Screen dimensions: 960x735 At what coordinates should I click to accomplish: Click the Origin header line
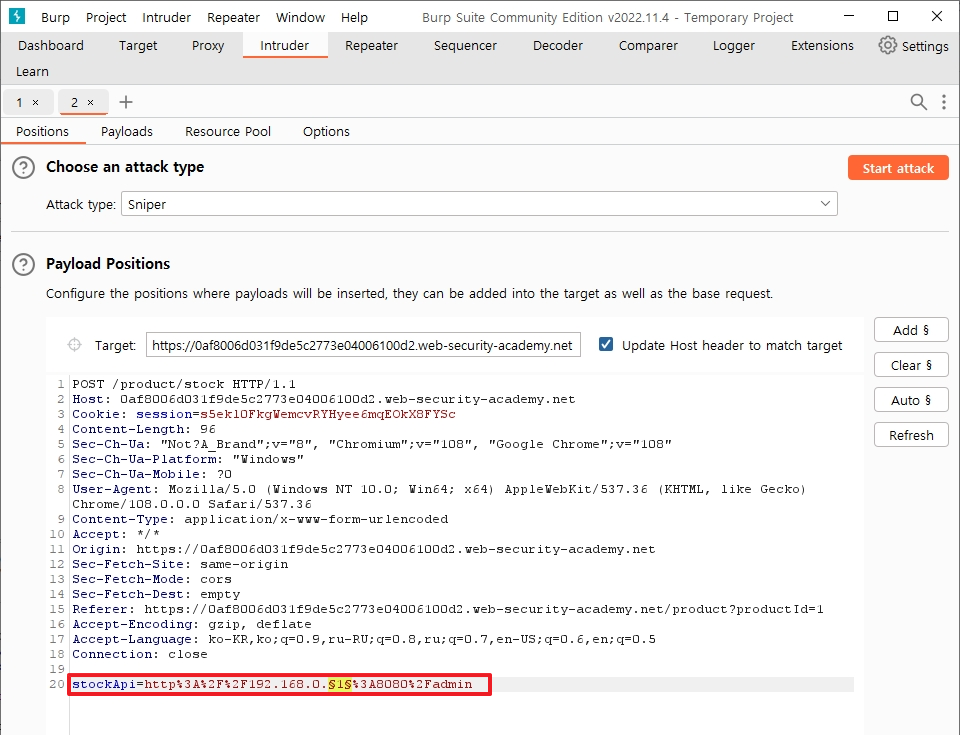[364, 549]
